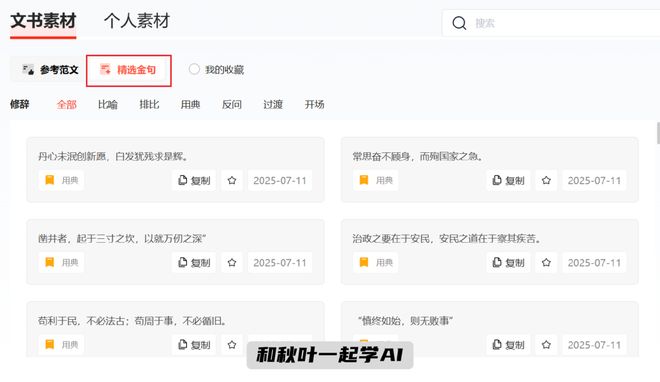Select the 精选金句 category button
Image resolution: width=660 pixels, height=382 pixels.
[129, 70]
